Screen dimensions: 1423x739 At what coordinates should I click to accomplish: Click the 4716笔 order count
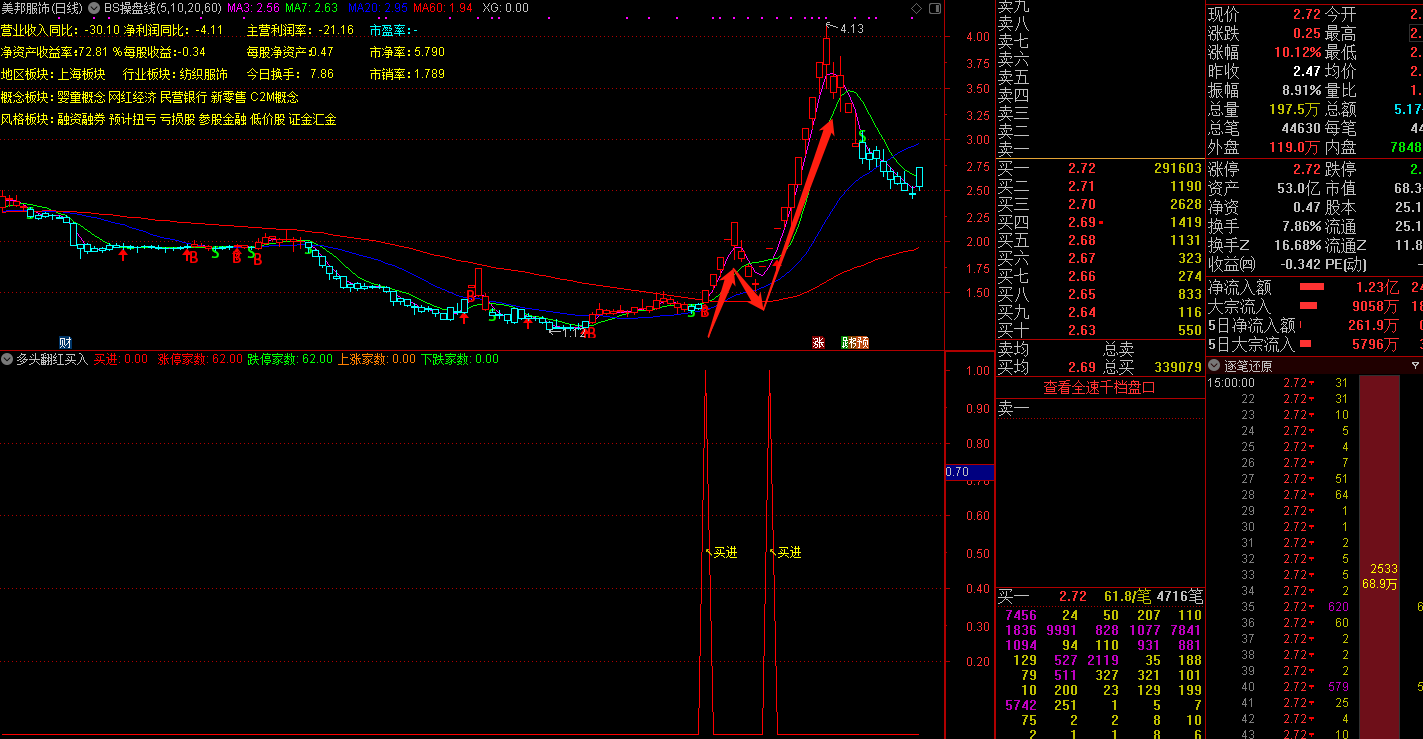[x=1180, y=597]
